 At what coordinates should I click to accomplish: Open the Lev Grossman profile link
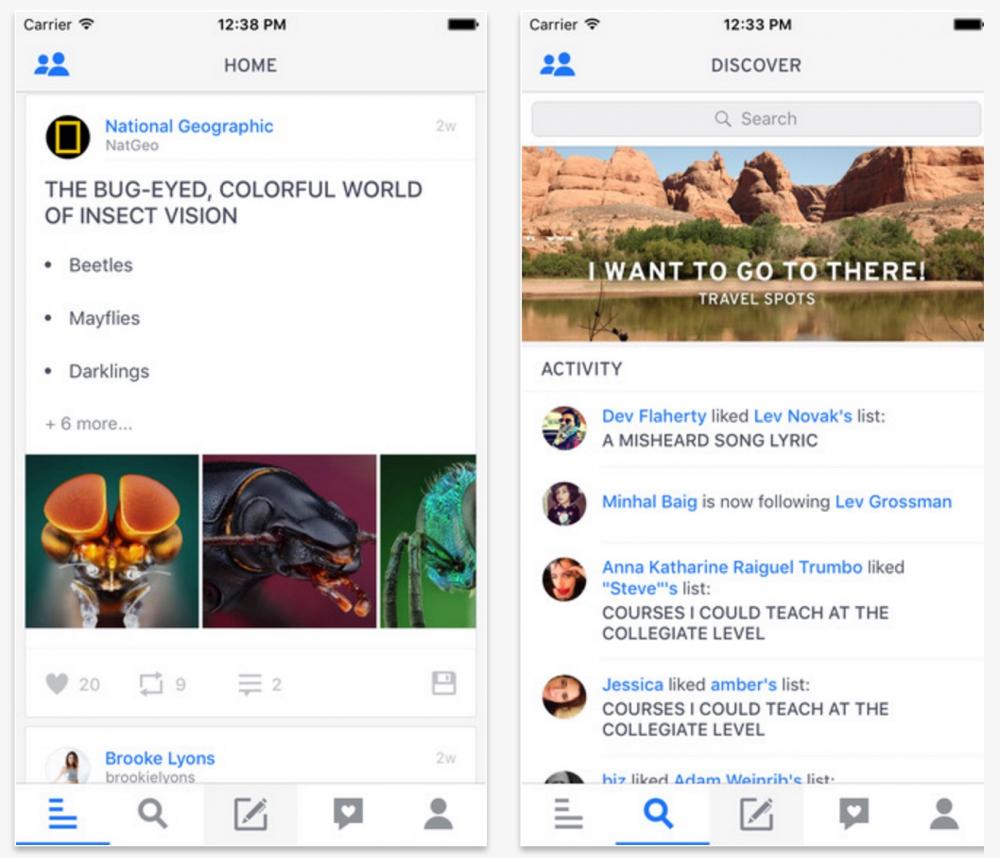pos(893,502)
